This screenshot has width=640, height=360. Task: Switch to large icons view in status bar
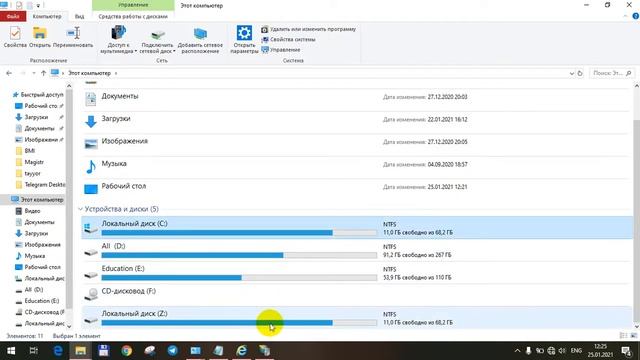tap(633, 336)
